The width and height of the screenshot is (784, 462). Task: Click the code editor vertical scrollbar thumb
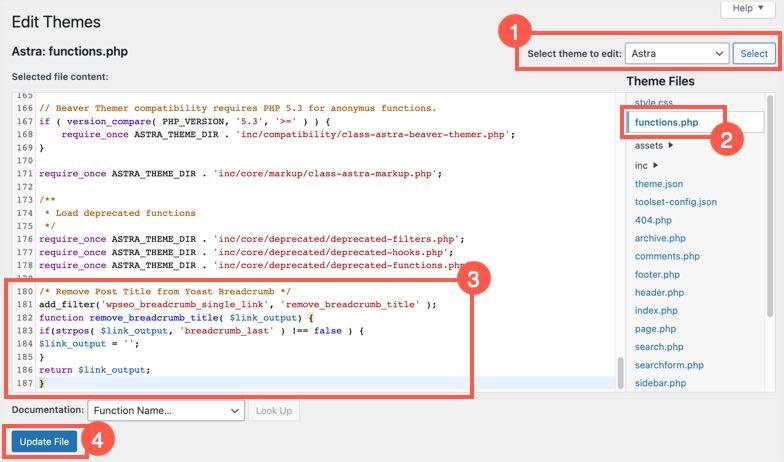point(620,373)
